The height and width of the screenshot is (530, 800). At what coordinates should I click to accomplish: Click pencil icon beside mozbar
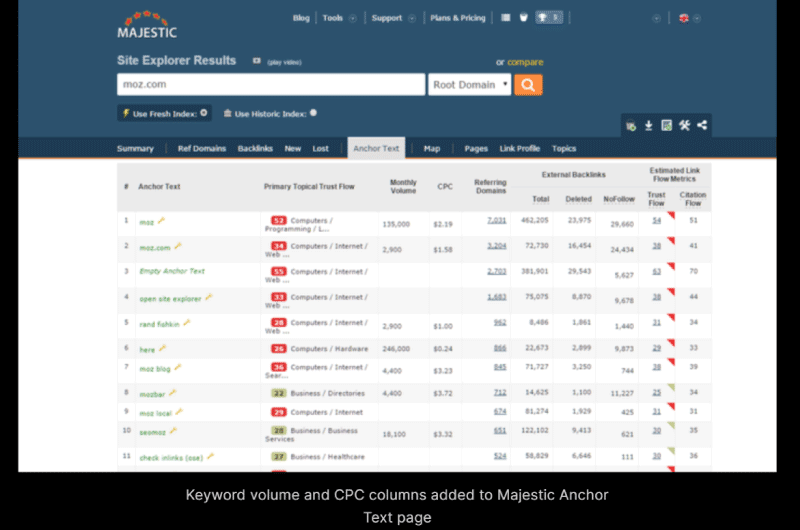172,393
